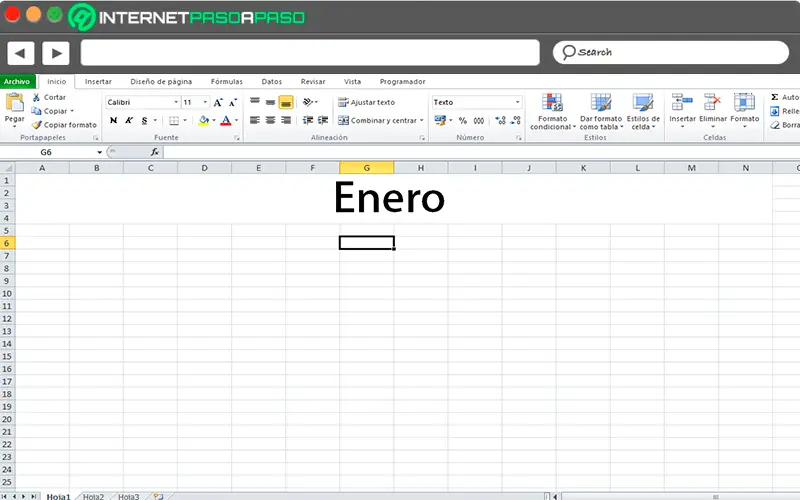This screenshot has height=500, width=800.
Task: Click Ajustar texto button
Action: coord(366,103)
